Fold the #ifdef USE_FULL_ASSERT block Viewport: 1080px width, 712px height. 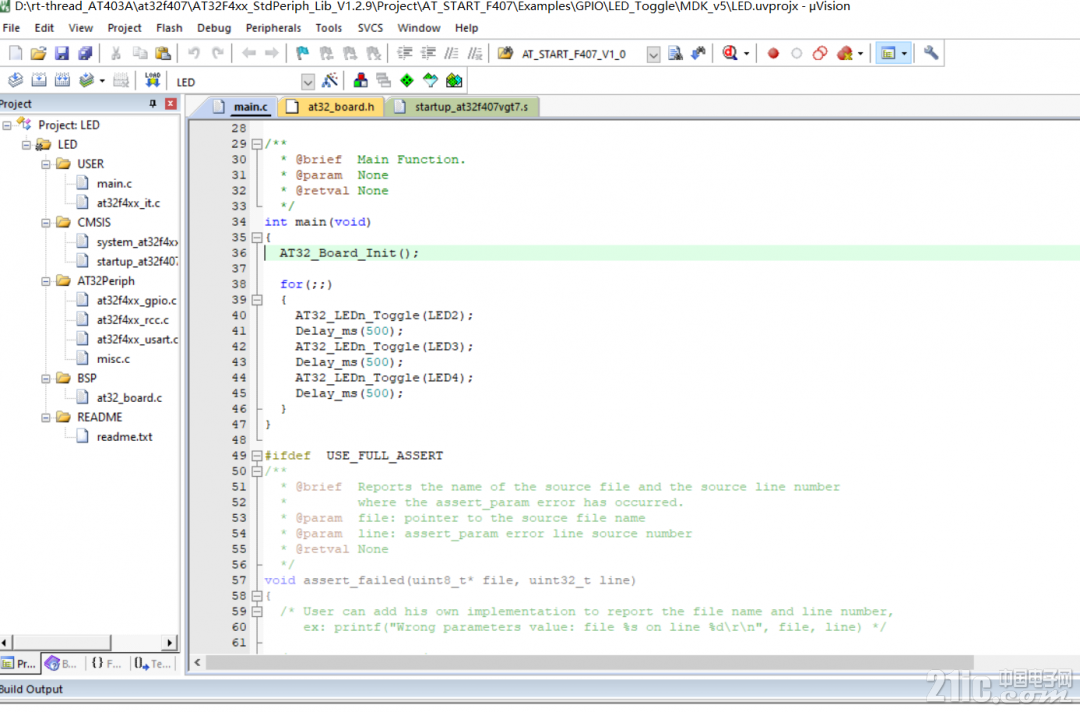257,456
